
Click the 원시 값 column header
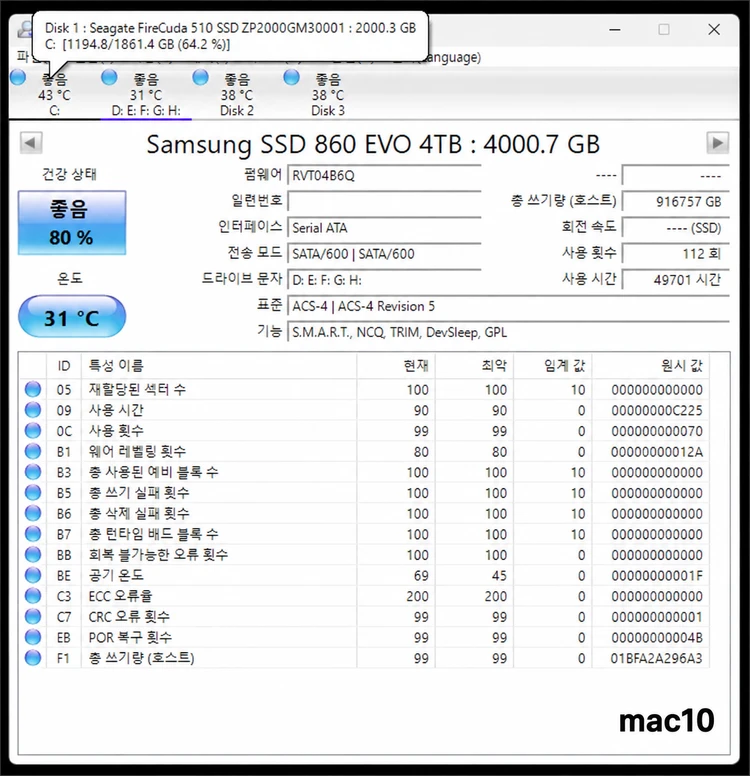pos(650,366)
